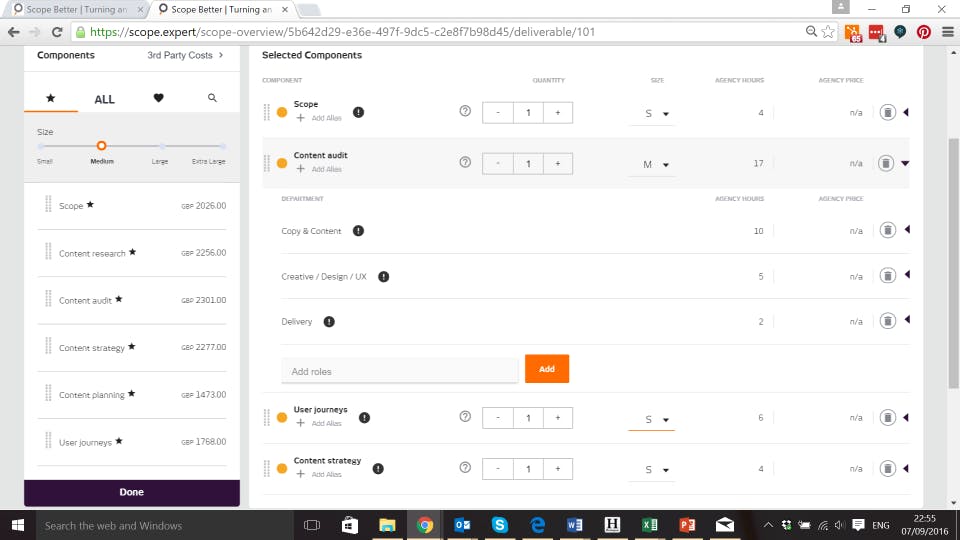Image resolution: width=960 pixels, height=540 pixels.
Task: Increase Content audit quantity
Action: (558, 163)
